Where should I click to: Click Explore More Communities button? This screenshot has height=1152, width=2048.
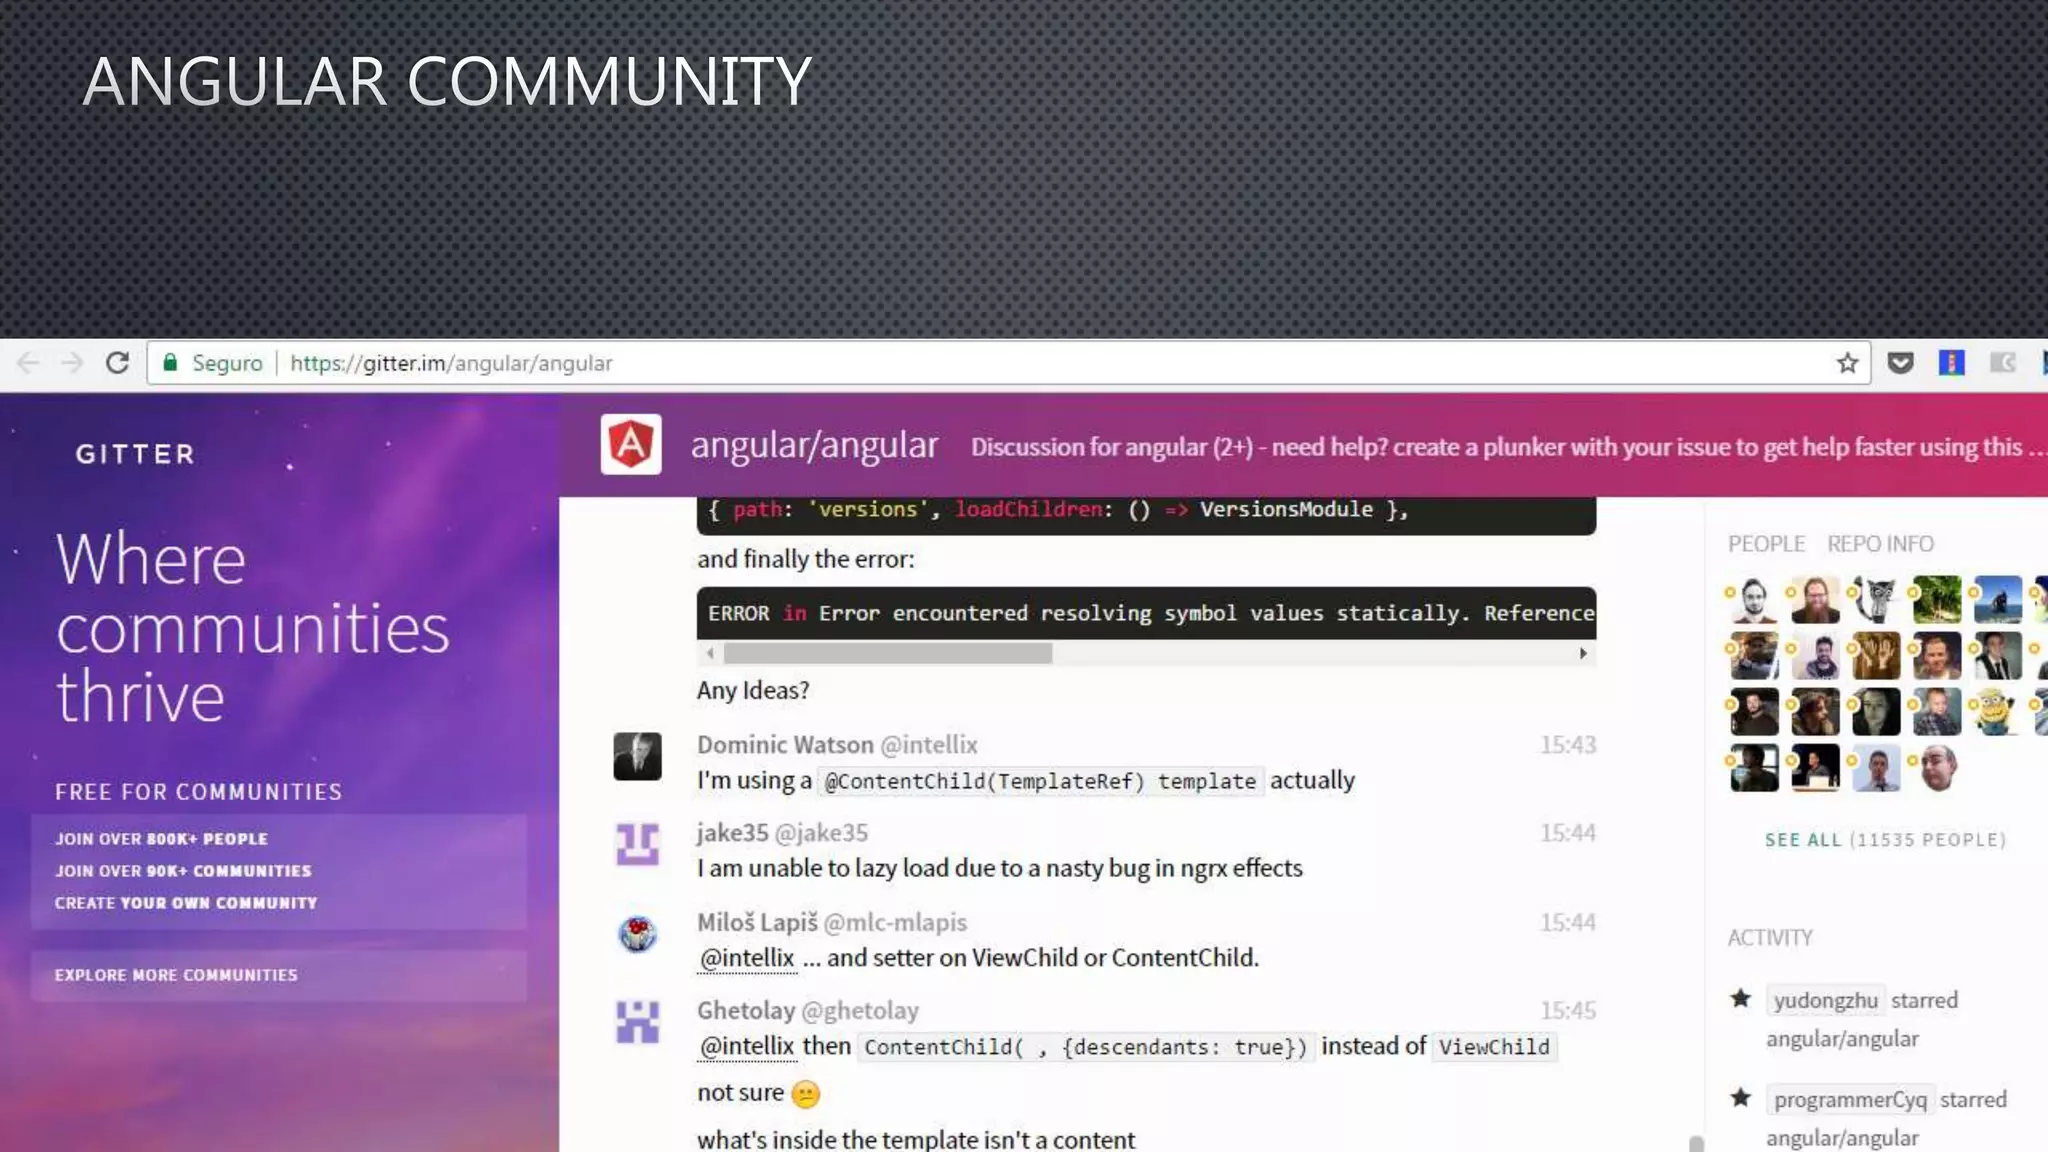tap(176, 975)
